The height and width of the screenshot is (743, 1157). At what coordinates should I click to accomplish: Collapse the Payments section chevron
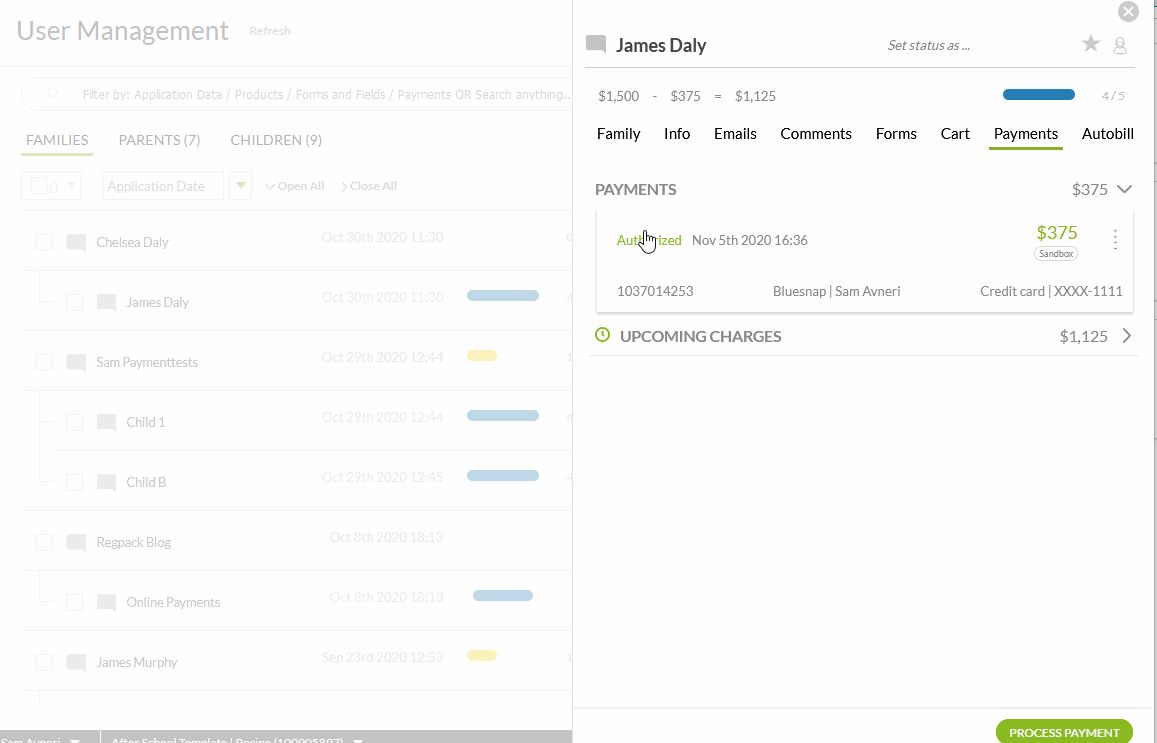point(1124,189)
